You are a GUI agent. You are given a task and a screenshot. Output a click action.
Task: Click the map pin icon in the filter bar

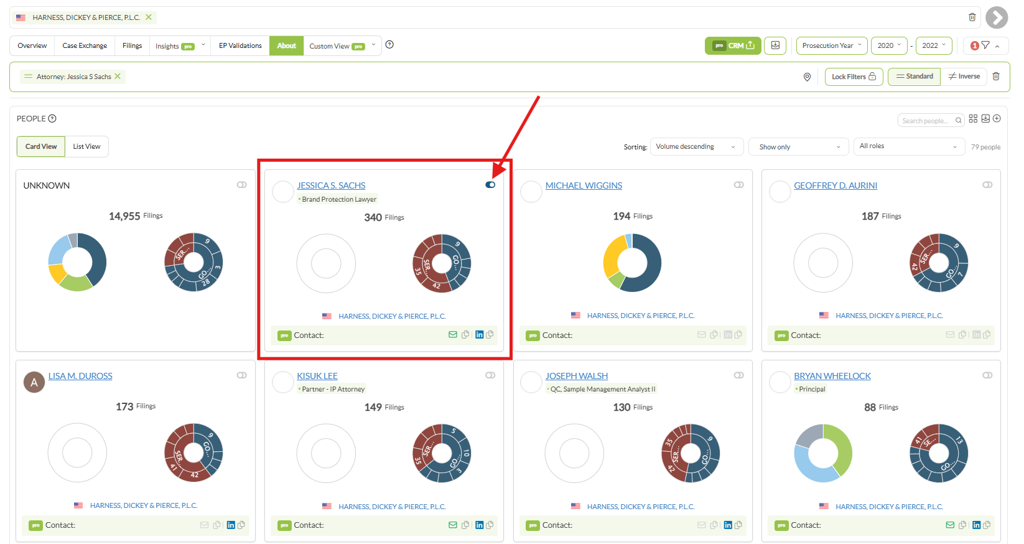(x=807, y=77)
